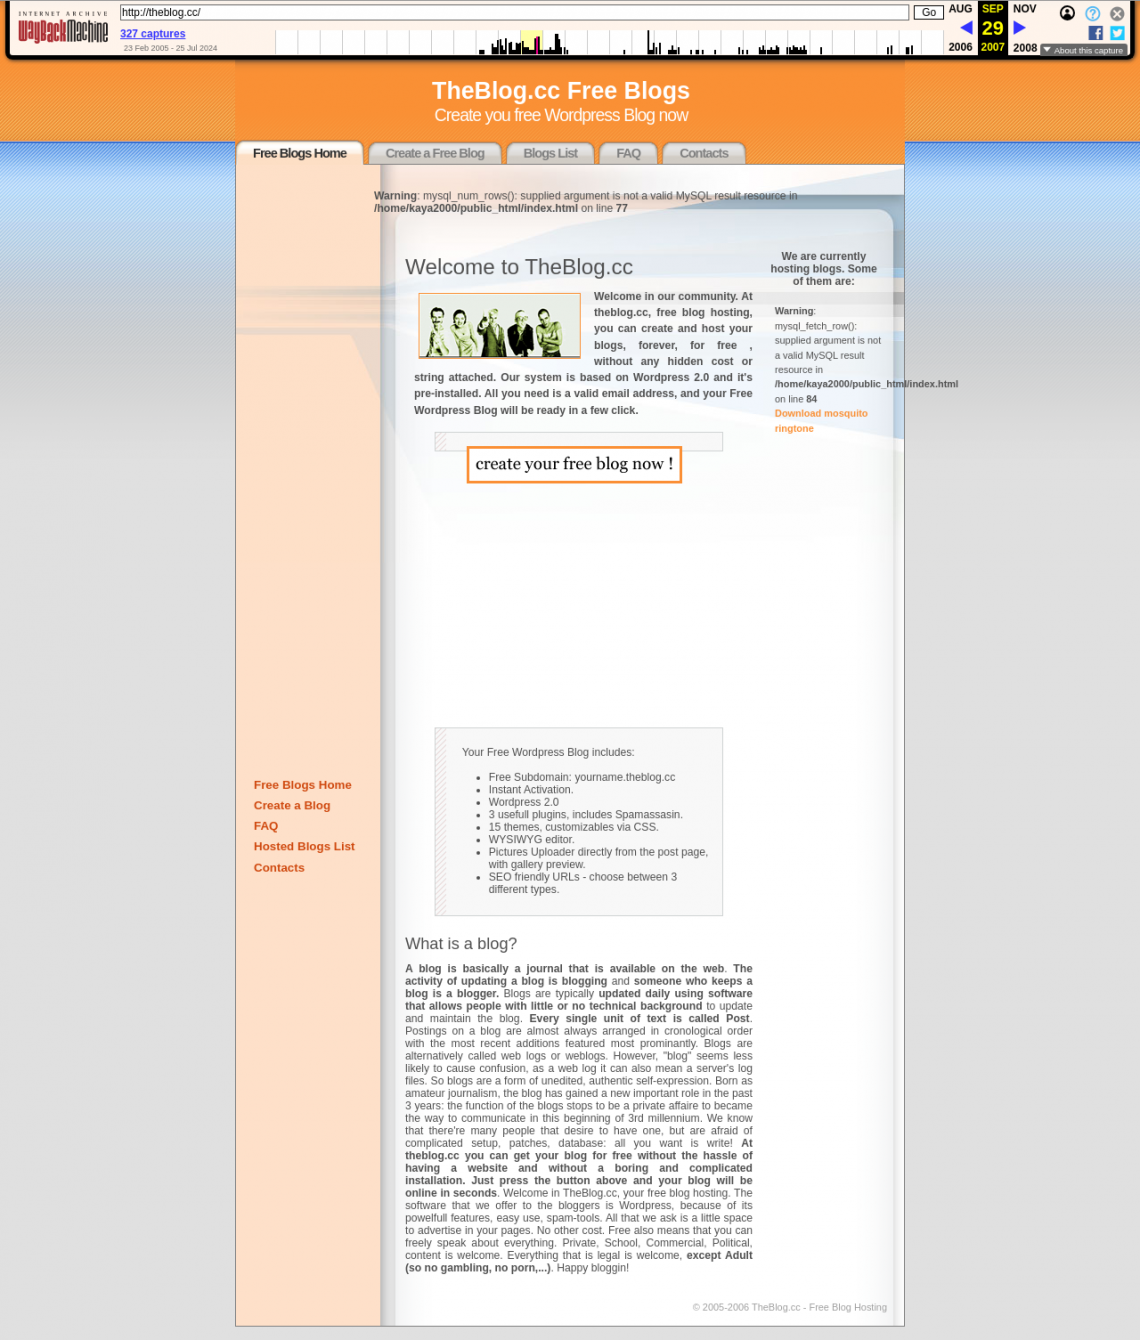Jump to the 2006 captures year

click(x=960, y=47)
